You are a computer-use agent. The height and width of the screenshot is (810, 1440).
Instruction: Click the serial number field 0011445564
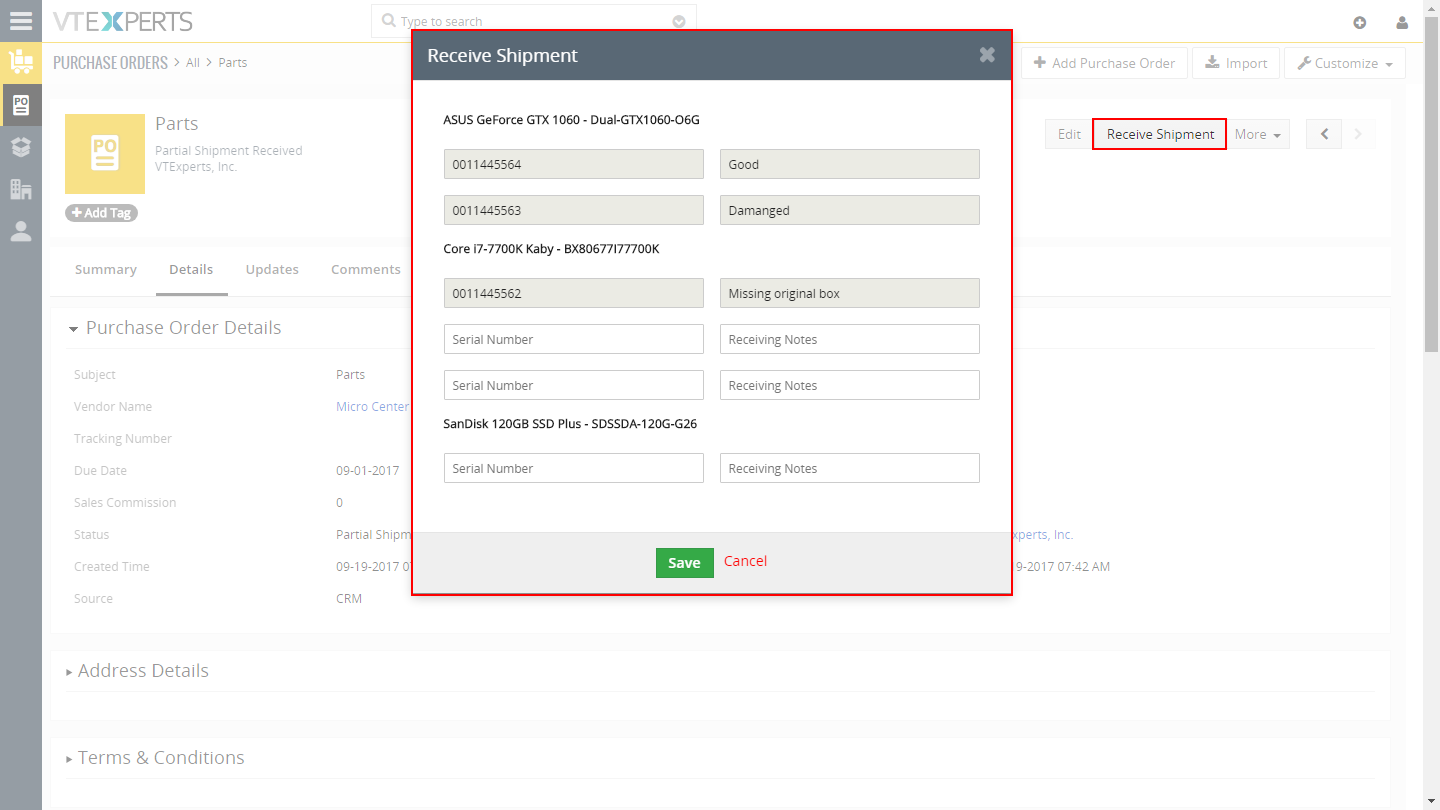pos(574,164)
